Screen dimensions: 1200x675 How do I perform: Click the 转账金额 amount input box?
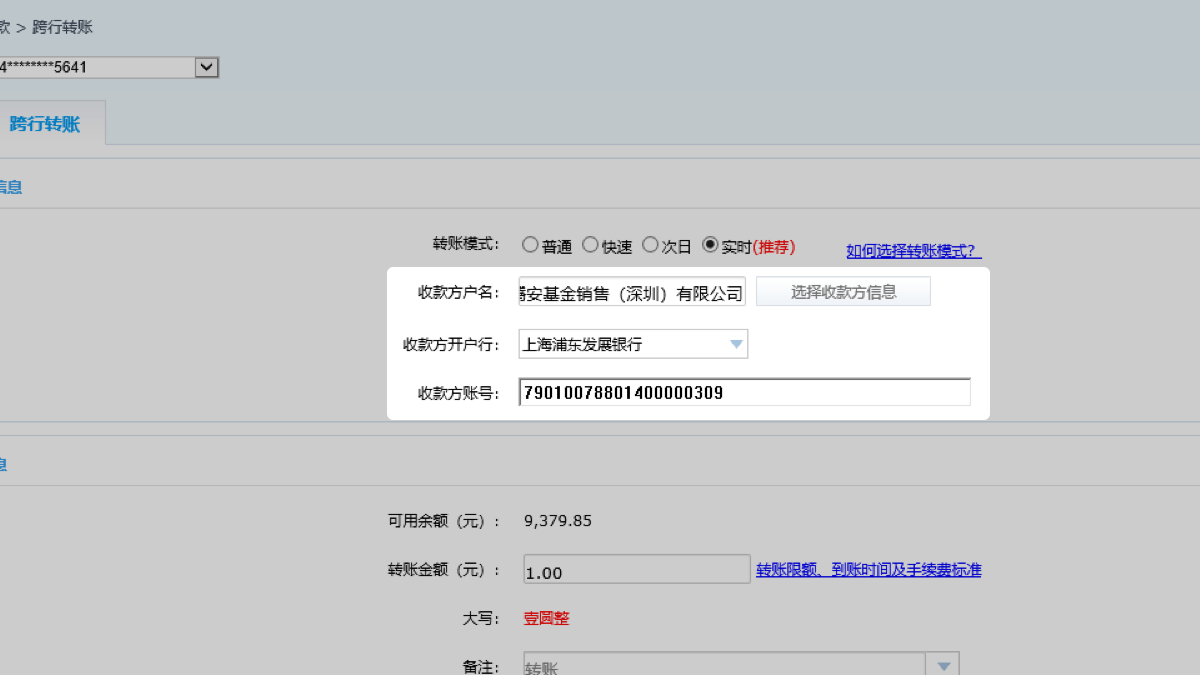(x=636, y=570)
